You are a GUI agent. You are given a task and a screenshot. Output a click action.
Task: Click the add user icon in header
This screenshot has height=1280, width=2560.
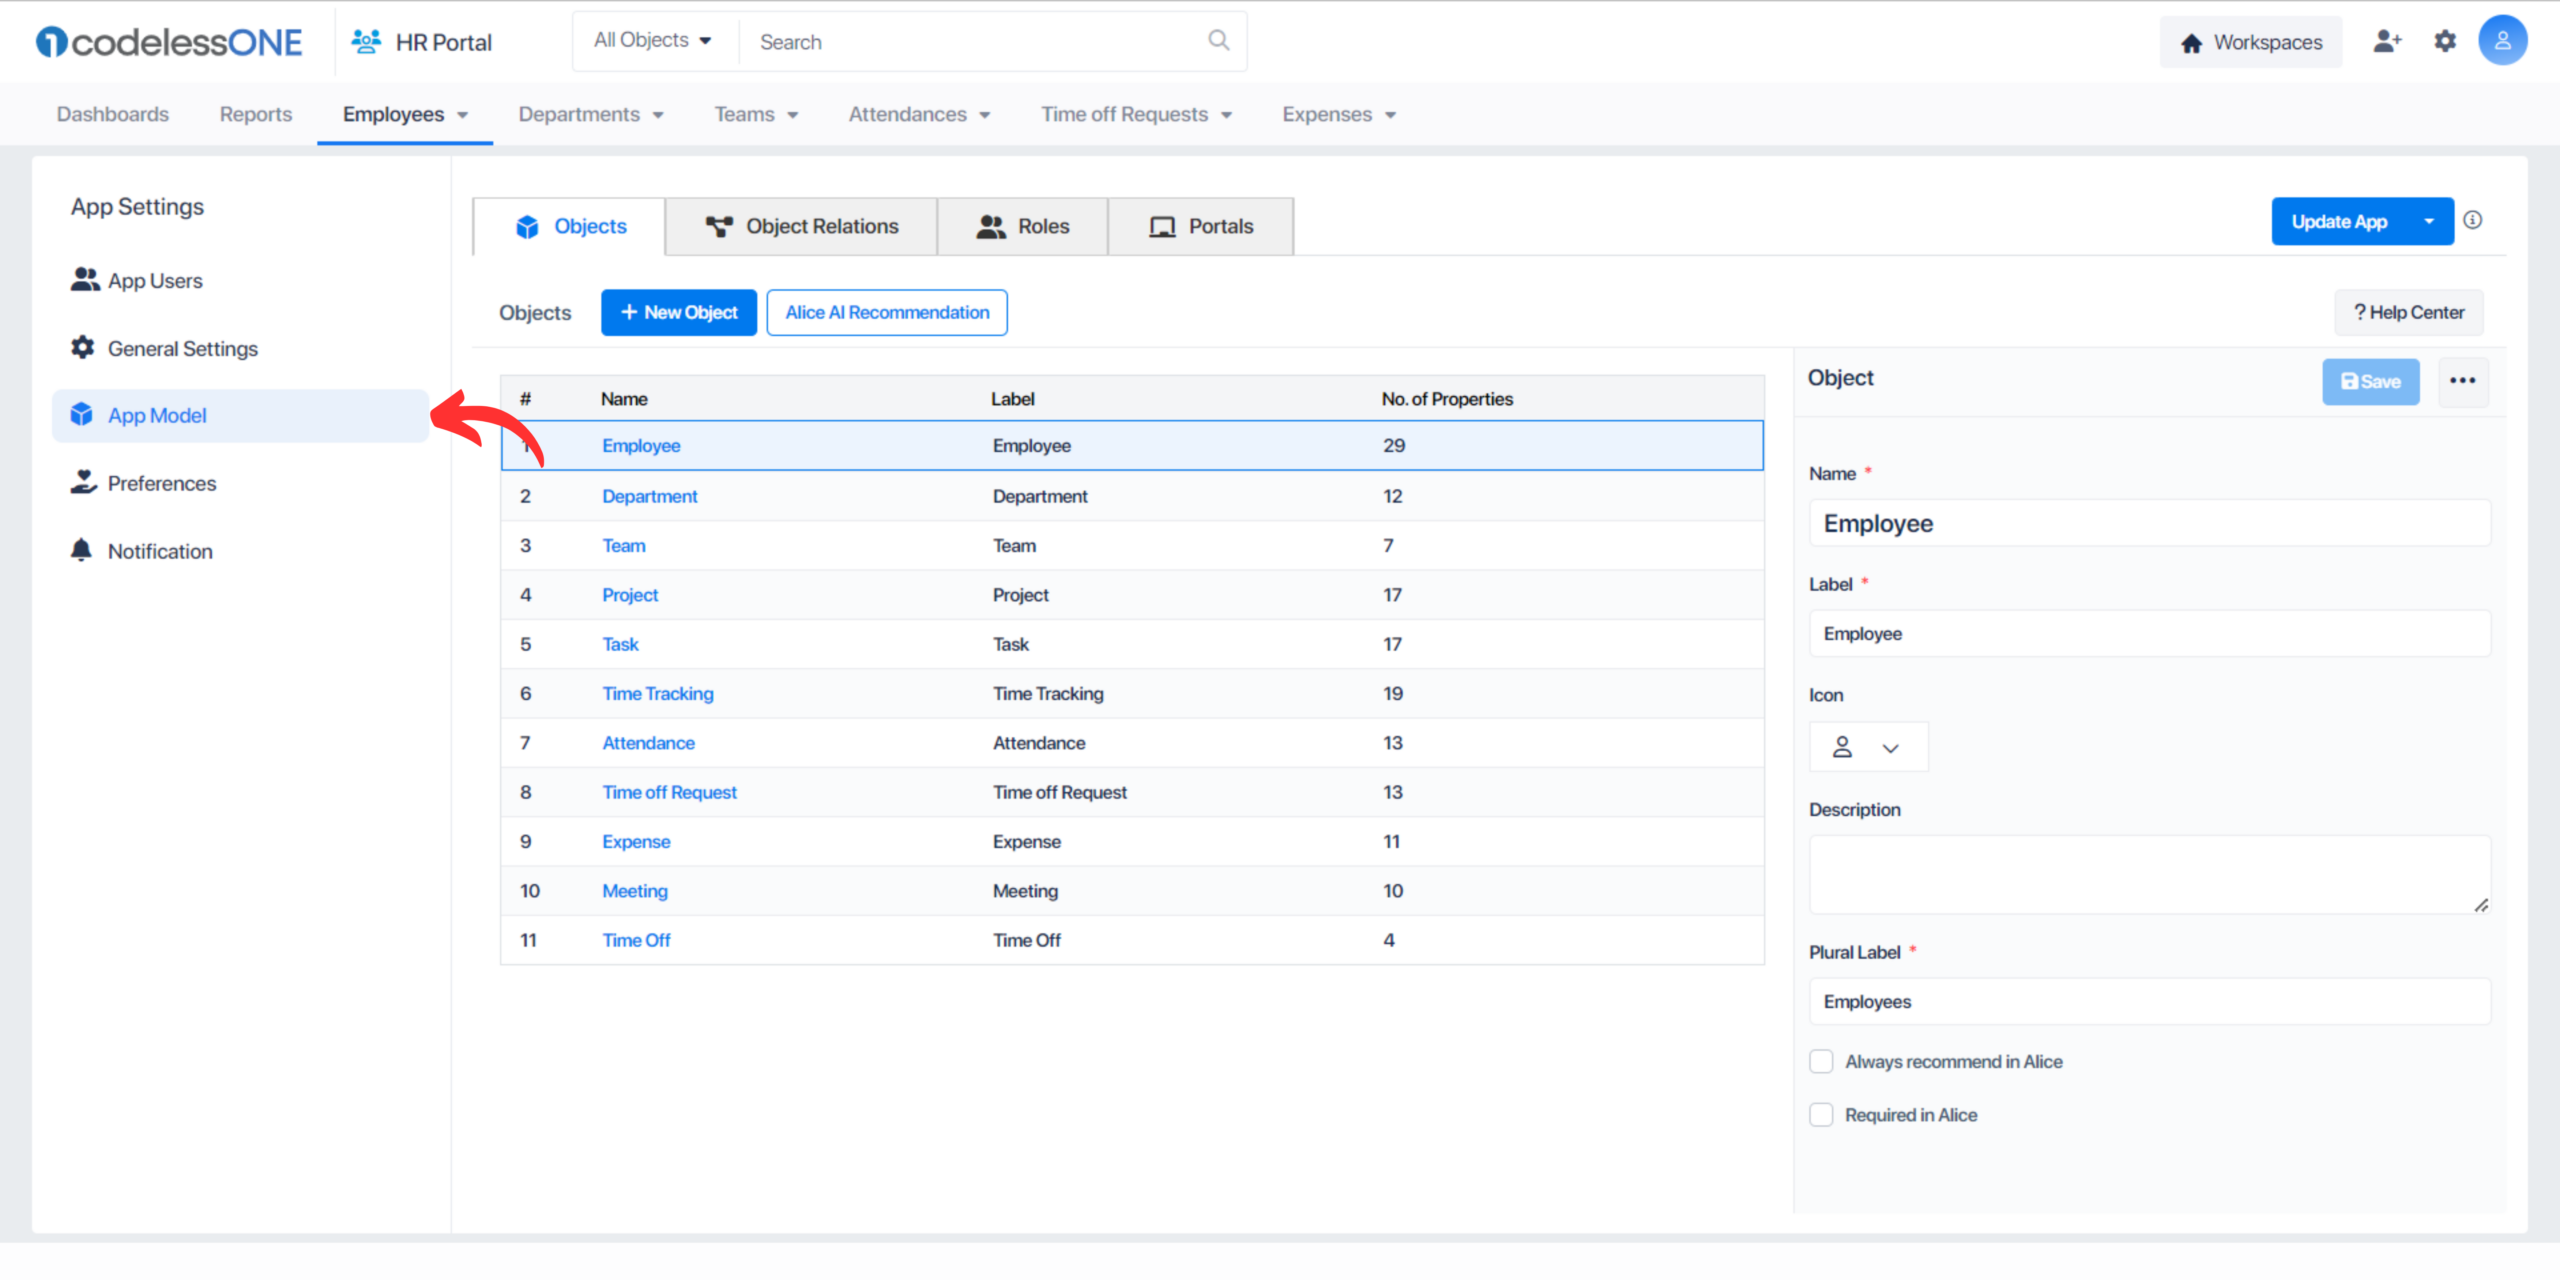click(2387, 41)
